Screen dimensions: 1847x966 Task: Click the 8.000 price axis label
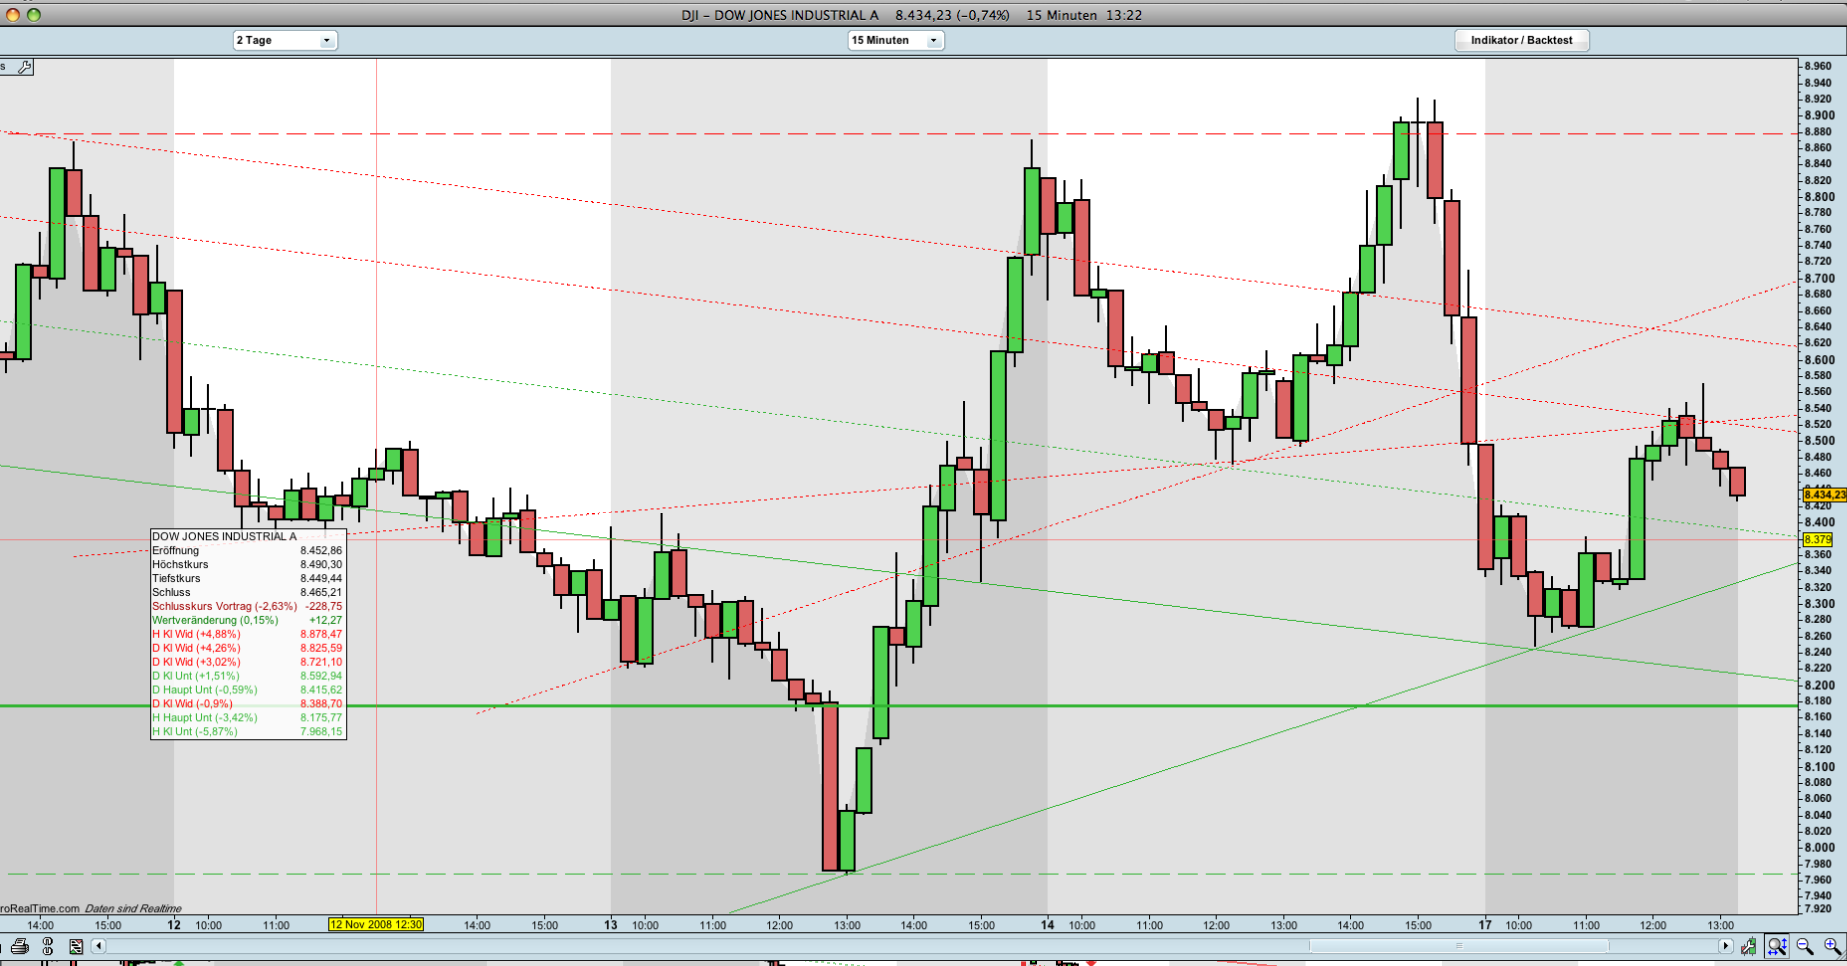coord(1819,848)
